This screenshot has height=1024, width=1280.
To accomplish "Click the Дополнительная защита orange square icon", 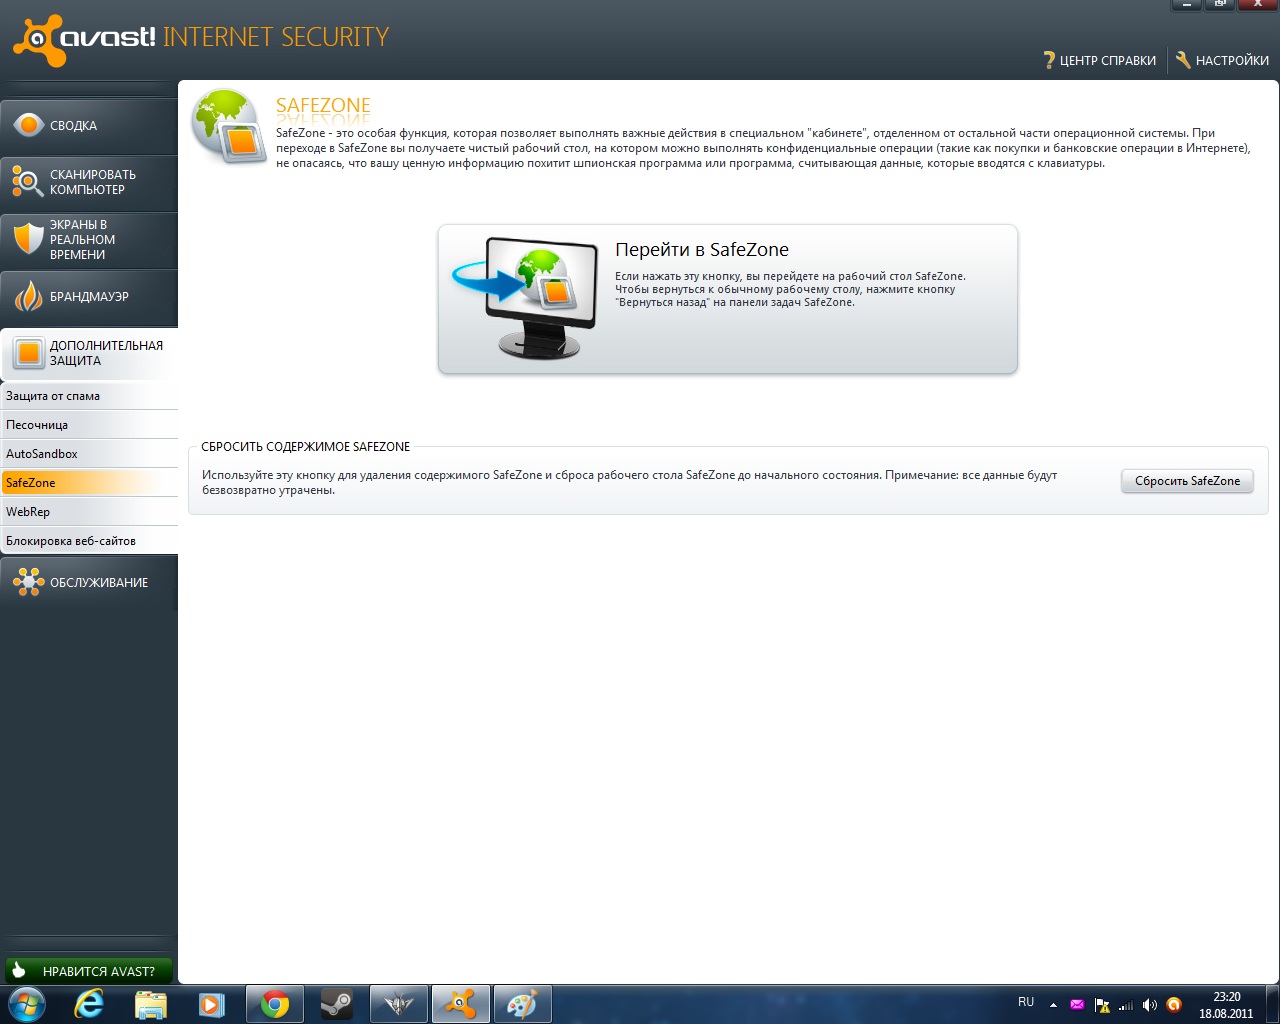I will pos(29,353).
